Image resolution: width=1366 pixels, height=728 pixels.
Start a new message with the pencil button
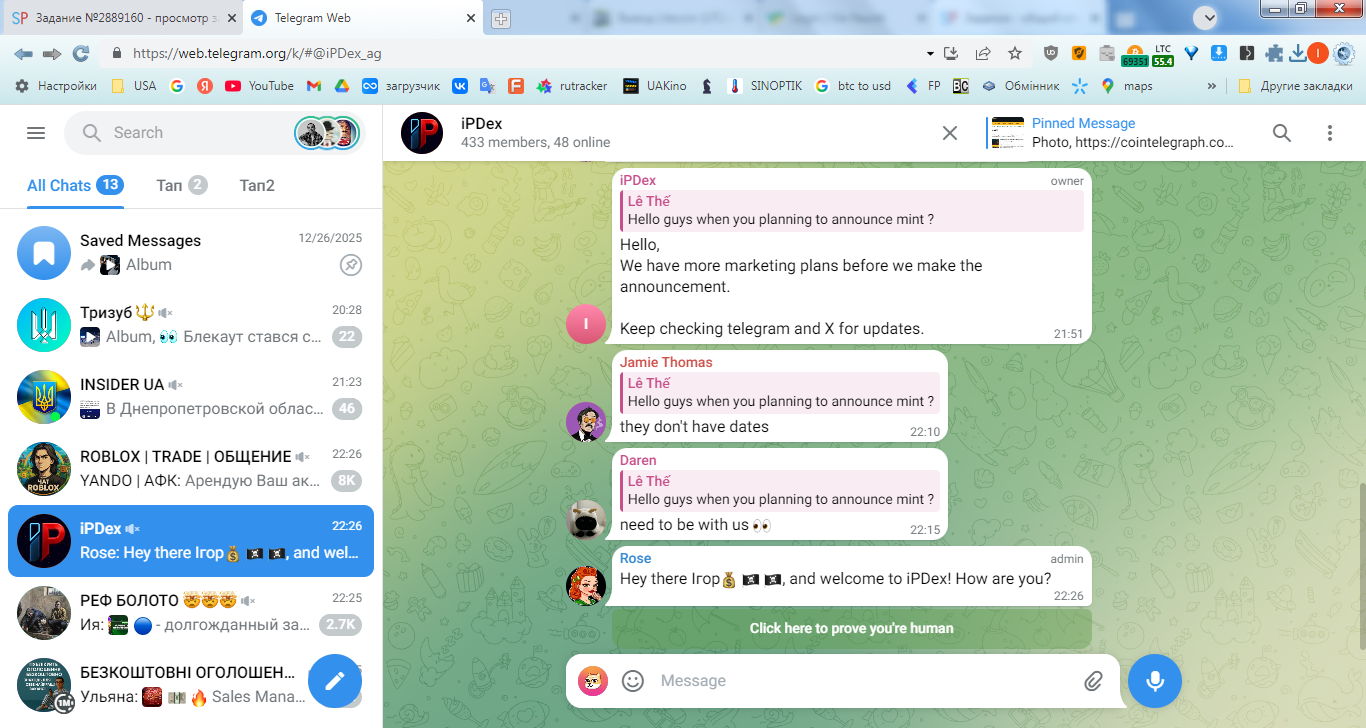tap(335, 681)
